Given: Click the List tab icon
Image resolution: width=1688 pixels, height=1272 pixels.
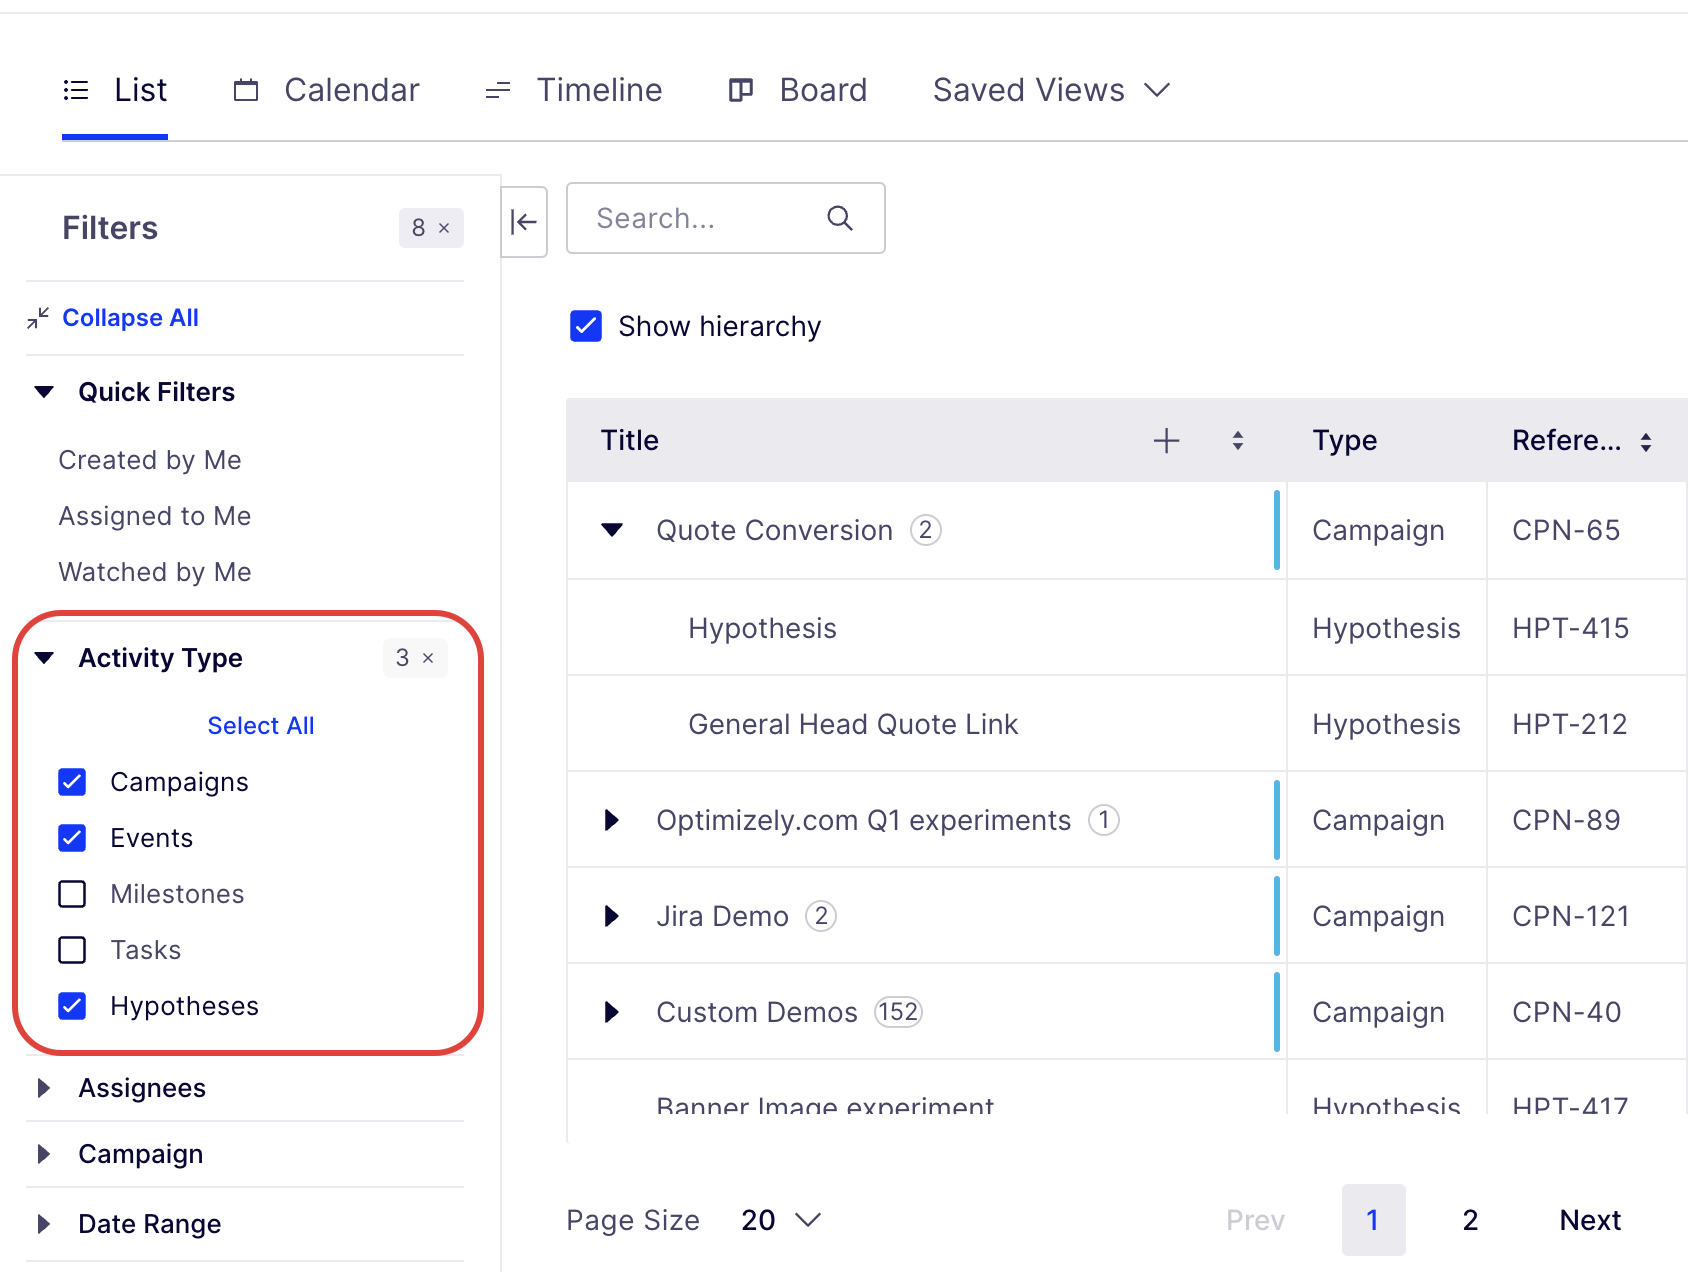Looking at the screenshot, I should [76, 90].
